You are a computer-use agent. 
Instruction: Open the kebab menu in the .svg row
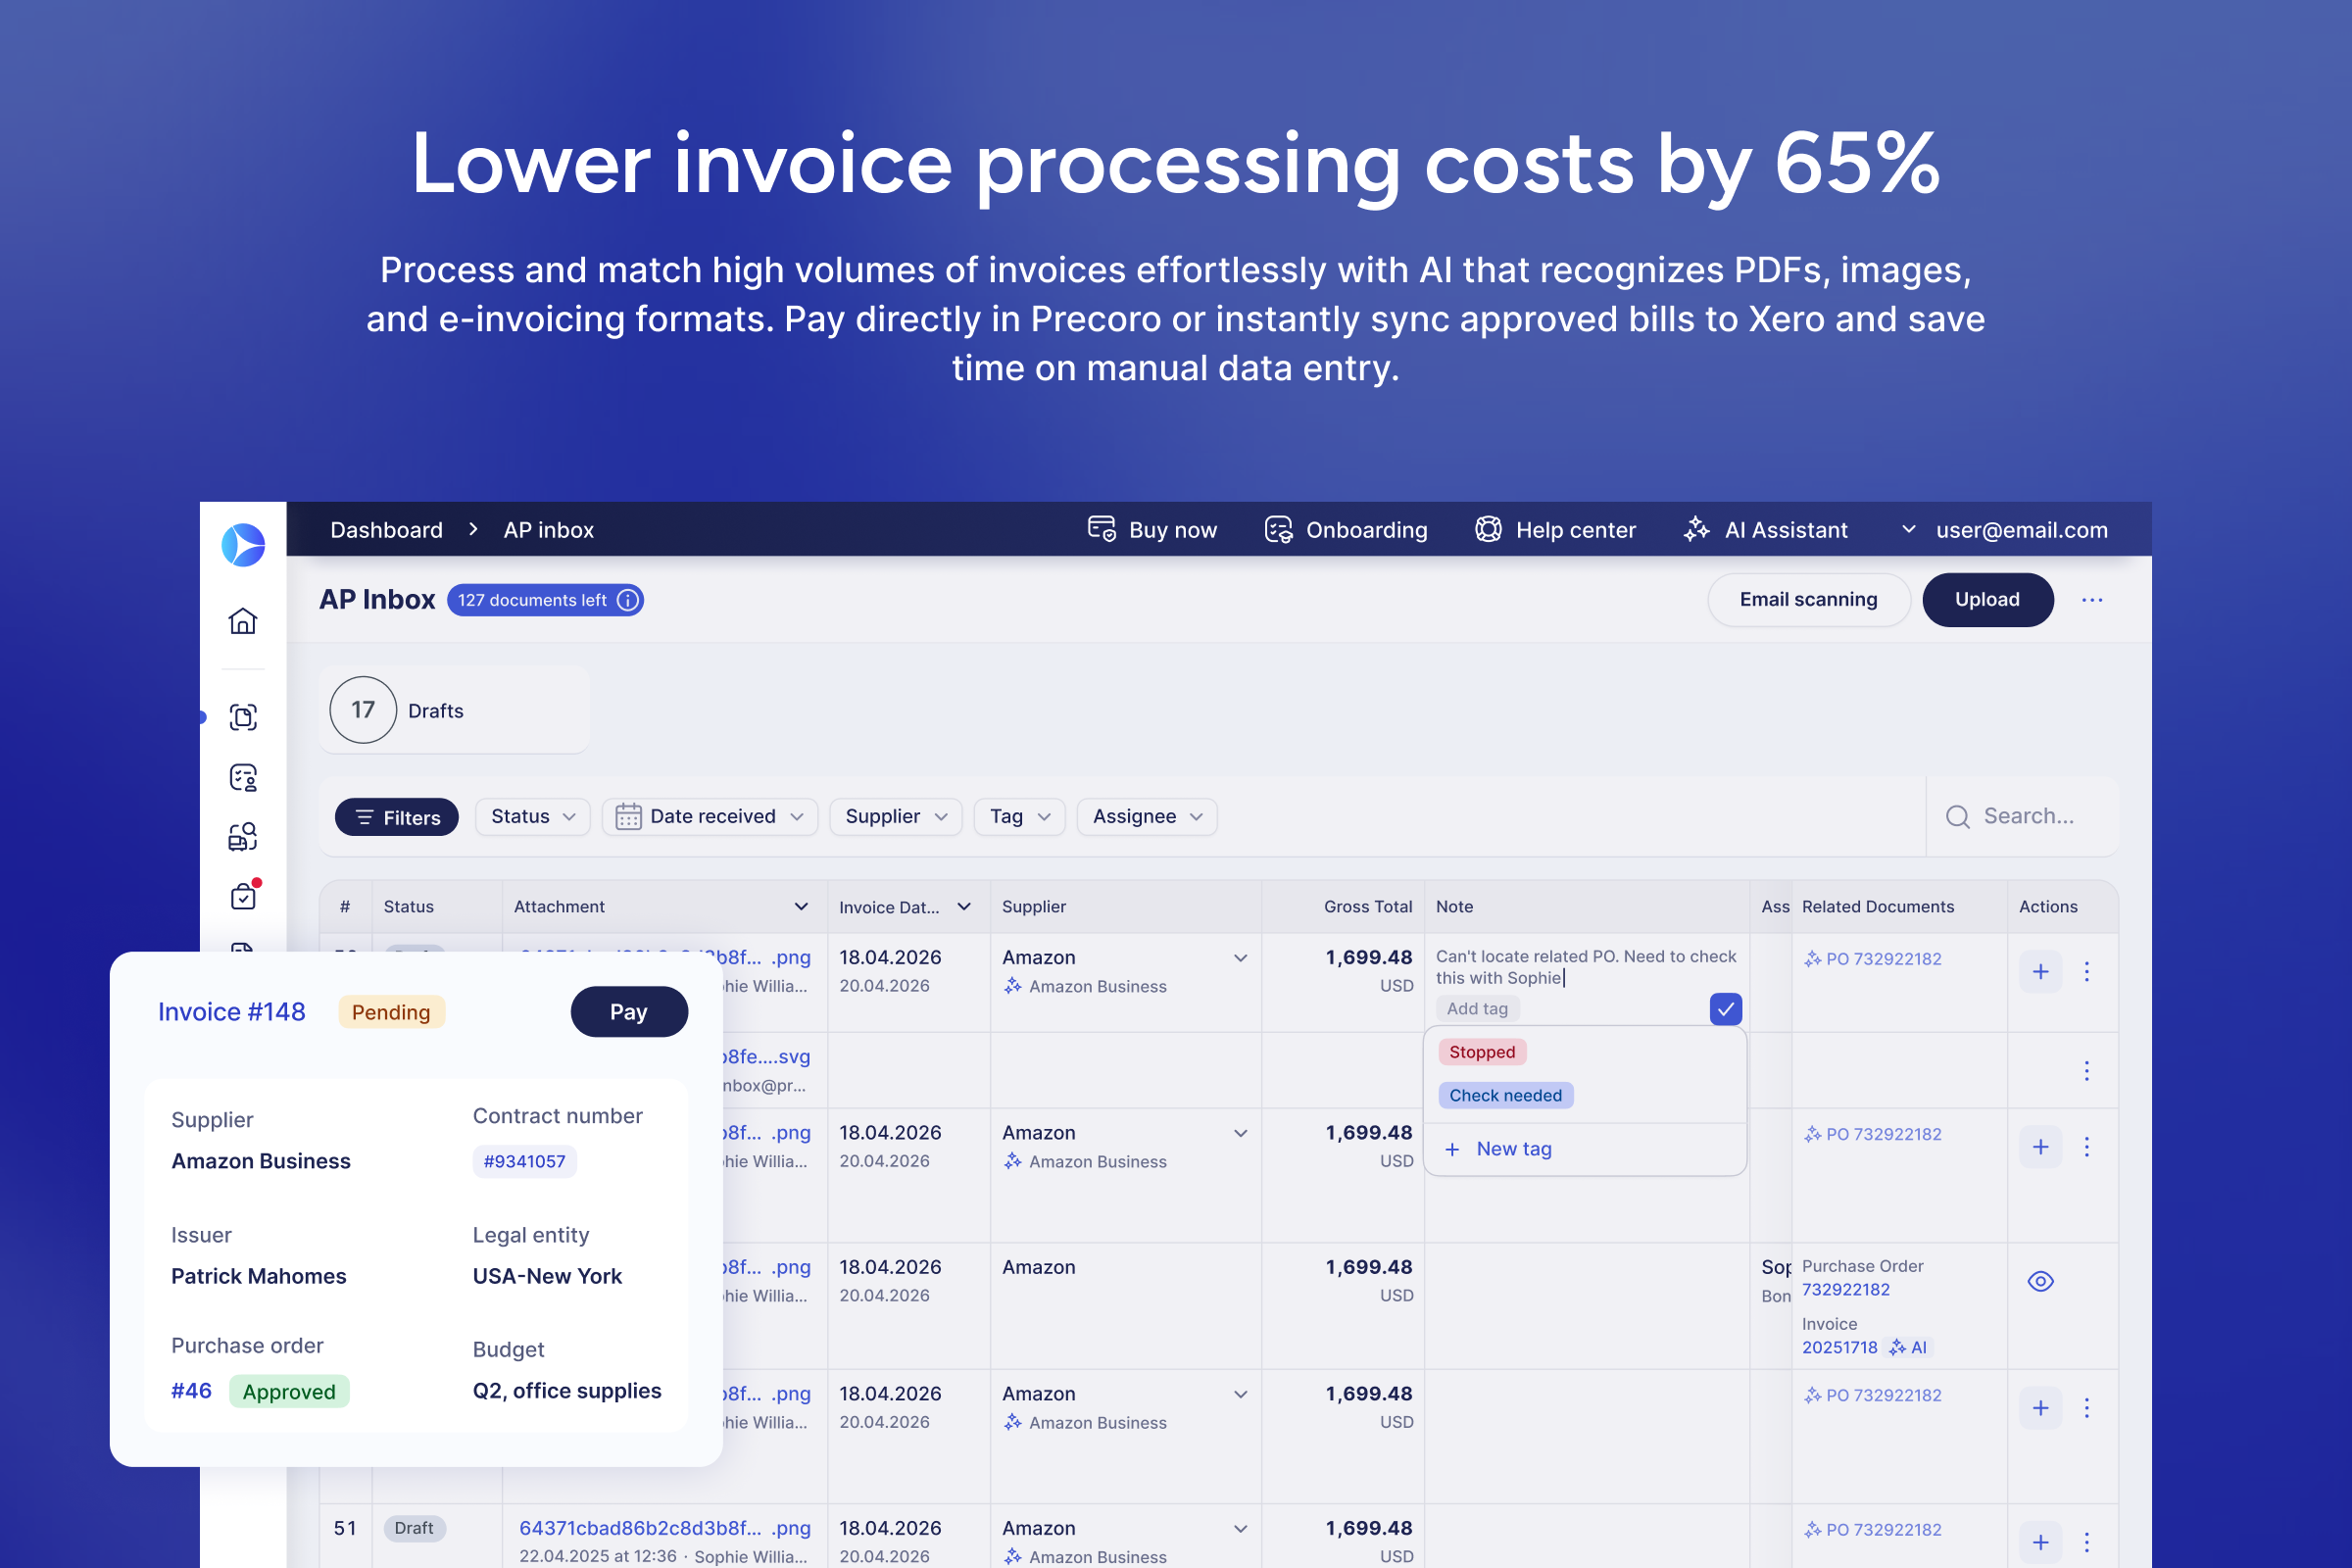pyautogui.click(x=2087, y=1071)
